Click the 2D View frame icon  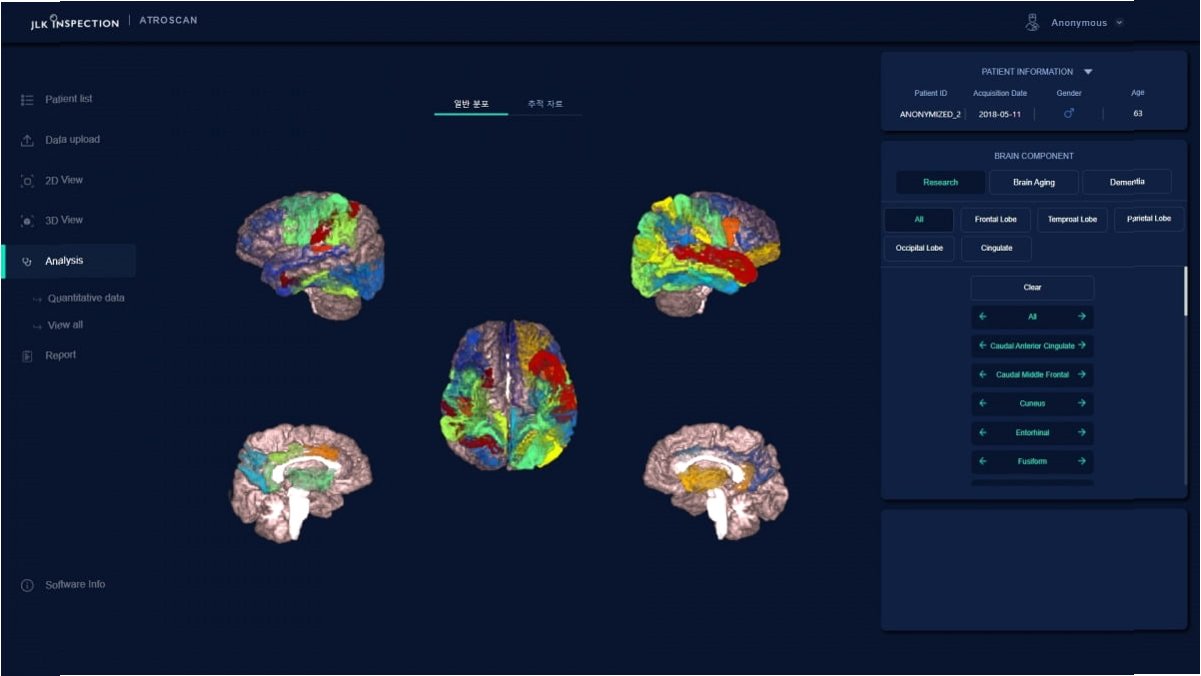tap(27, 181)
